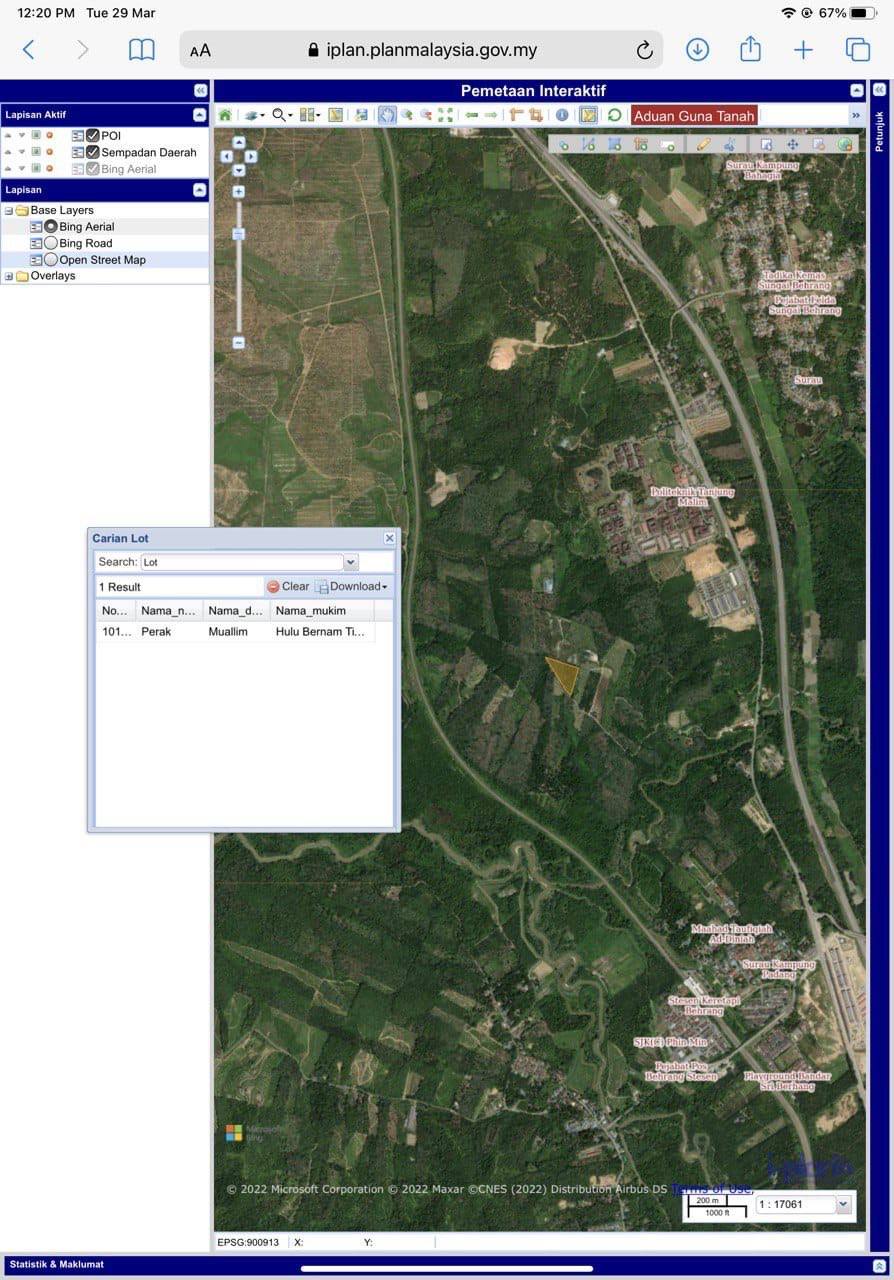Toggle the Sempadan Daerah layer checkbox
The height and width of the screenshot is (1280, 894).
(92, 153)
